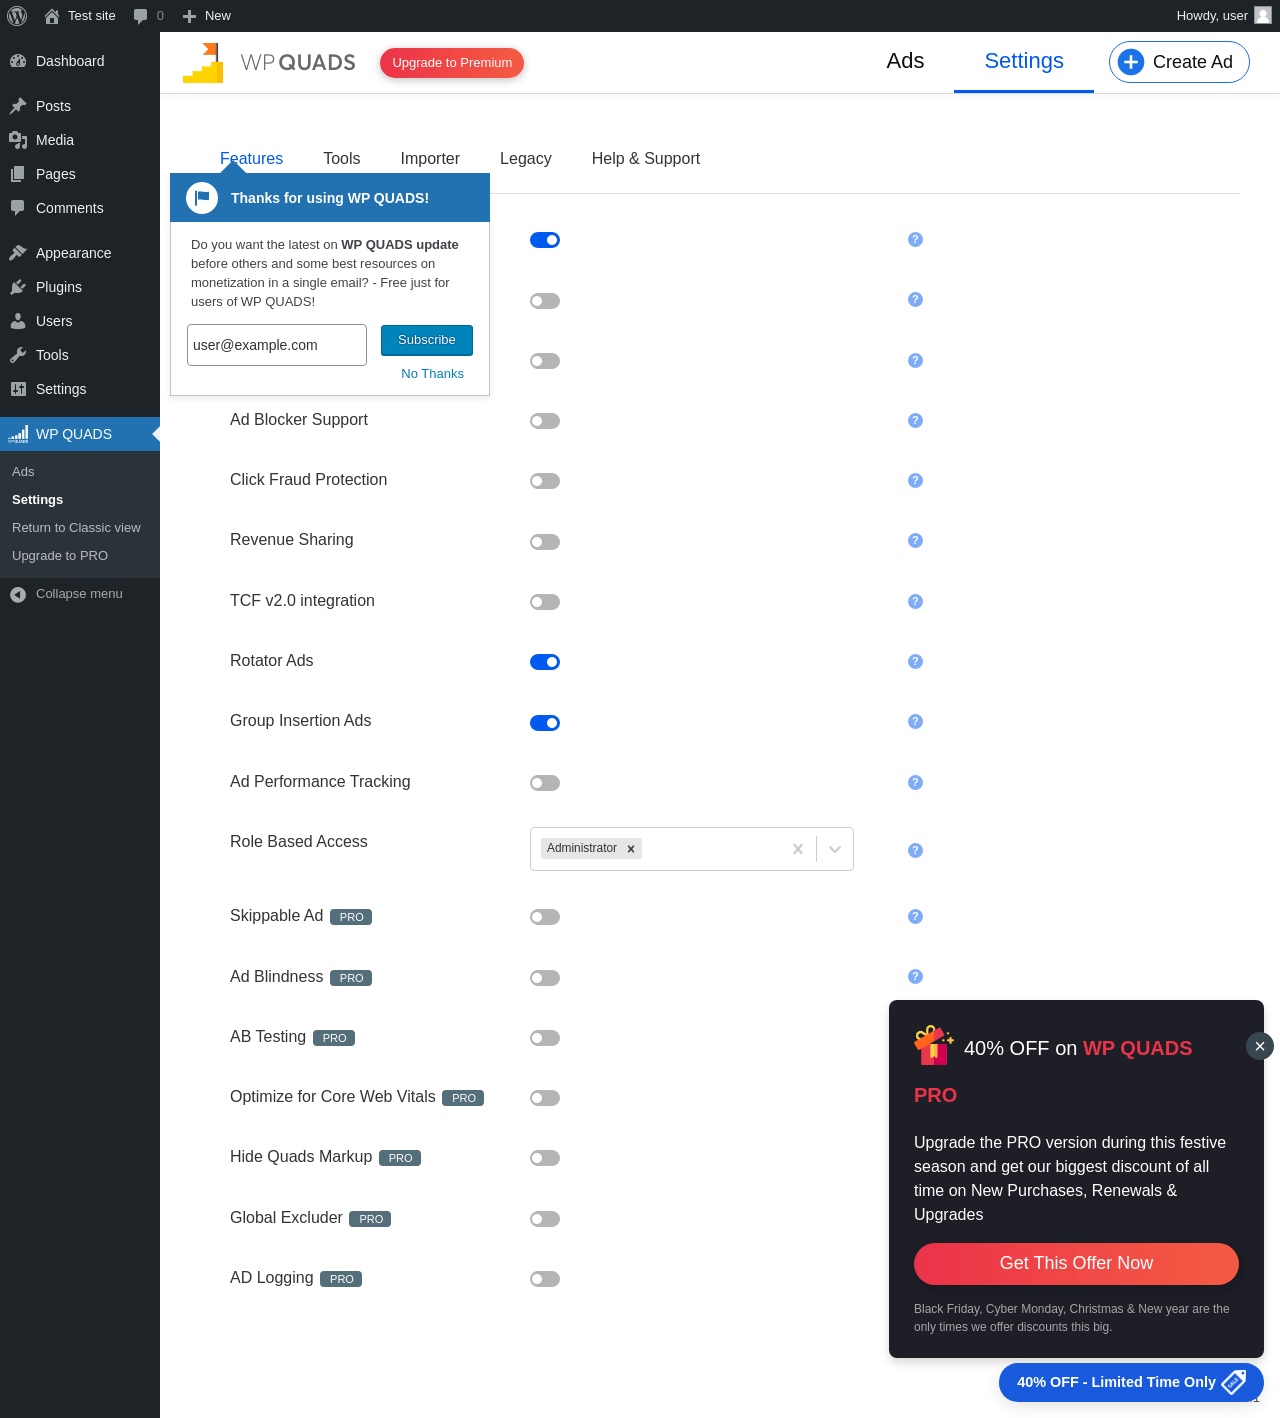
Task: Open Posts in the sidebar
Action: click(x=80, y=106)
